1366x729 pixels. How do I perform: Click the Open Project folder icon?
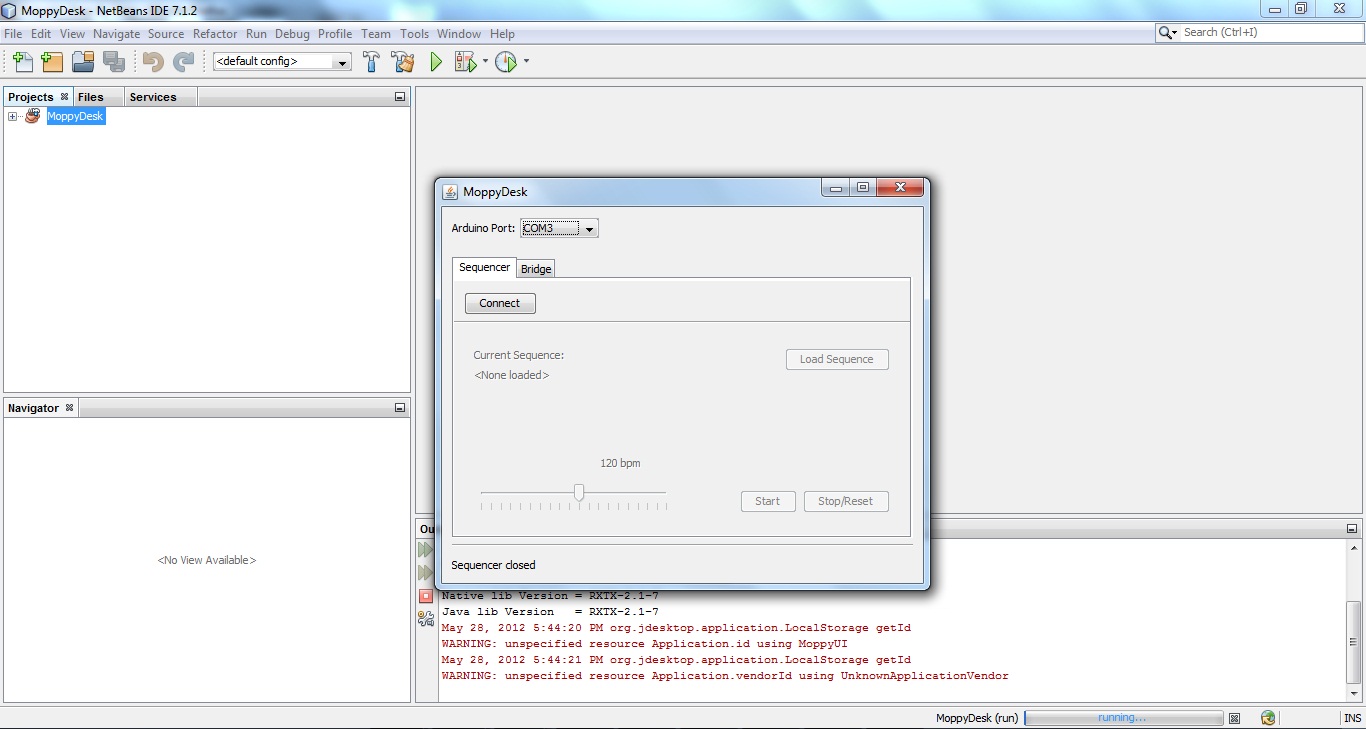click(83, 62)
